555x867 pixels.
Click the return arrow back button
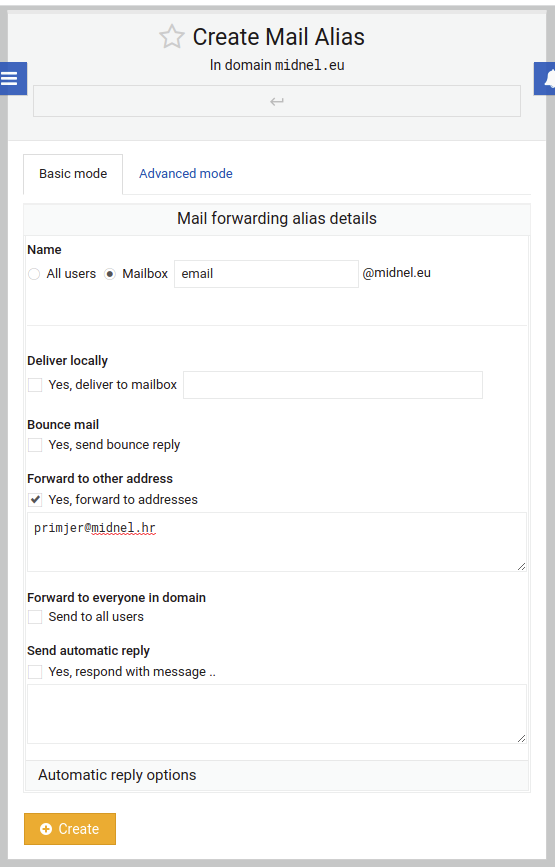(x=277, y=101)
